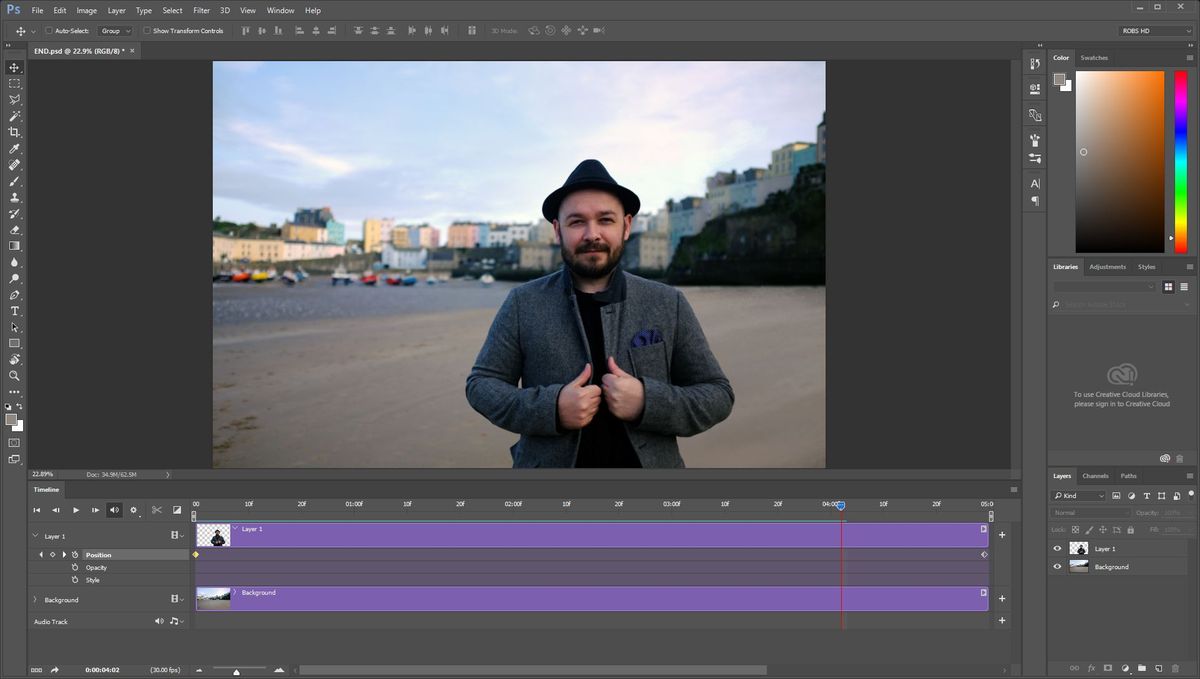This screenshot has height=679, width=1200.
Task: Open the Filter menu
Action: pos(201,10)
